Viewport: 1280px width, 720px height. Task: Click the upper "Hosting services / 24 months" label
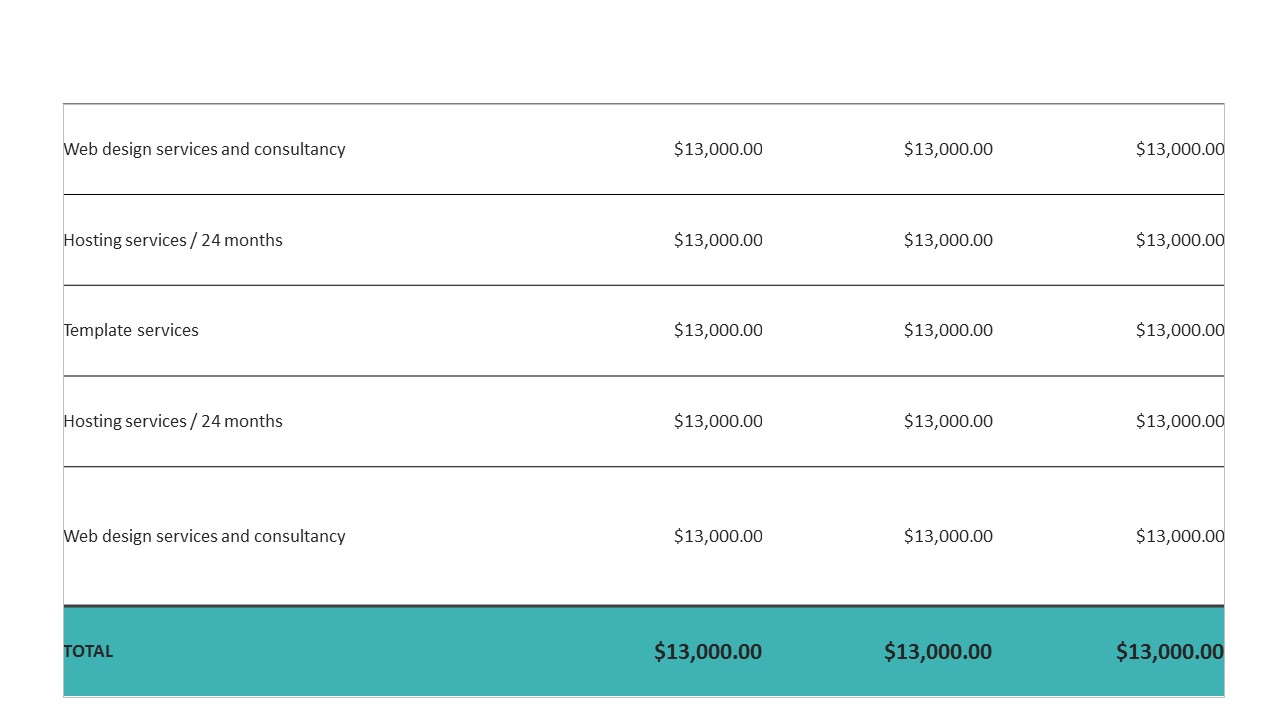click(173, 240)
